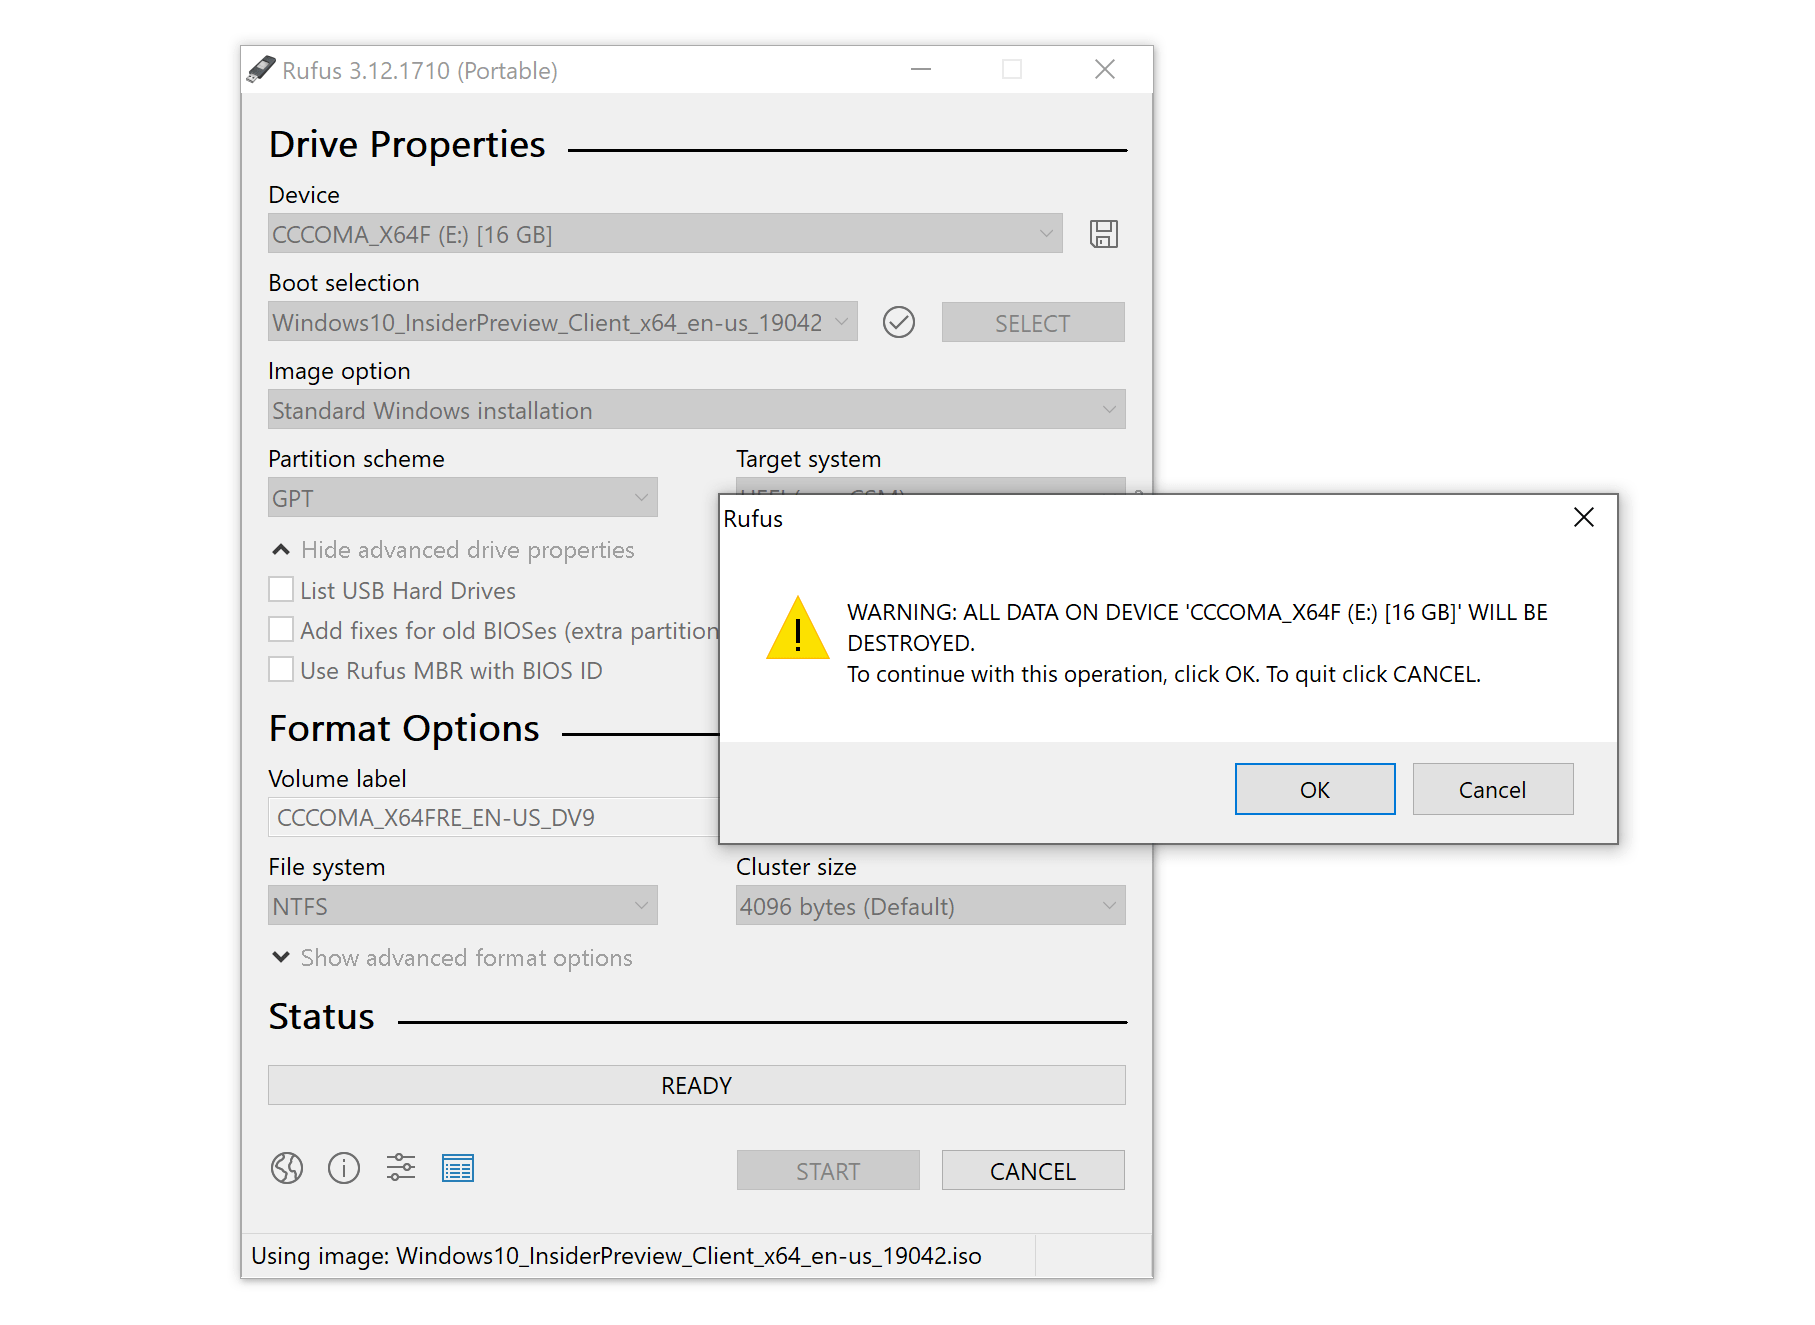This screenshot has width=1815, height=1325.
Task: Open Rufus settings via the sliders icon
Action: (401, 1168)
